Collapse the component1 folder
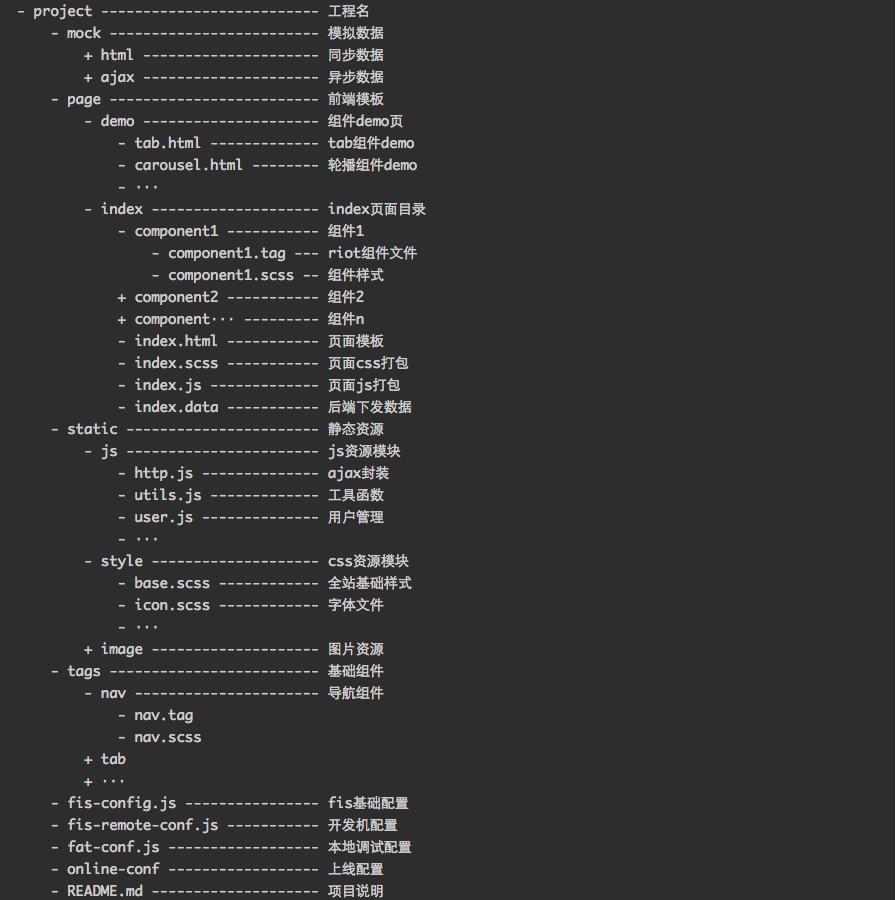Image resolution: width=896 pixels, height=900 pixels. 122,231
